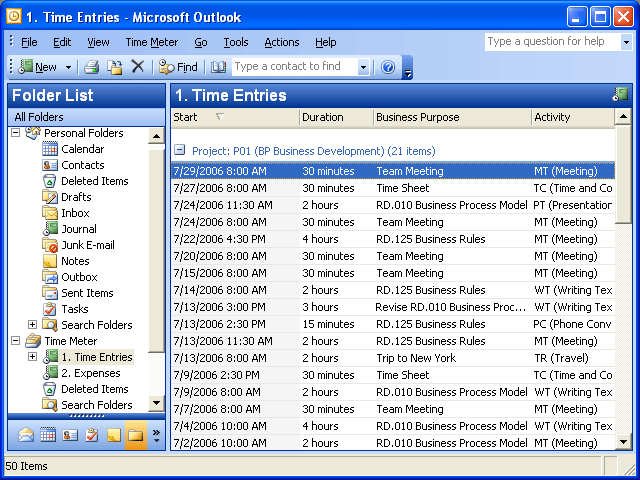Screen dimensions: 640x480
Task: Open the Actions menu
Action: (282, 42)
